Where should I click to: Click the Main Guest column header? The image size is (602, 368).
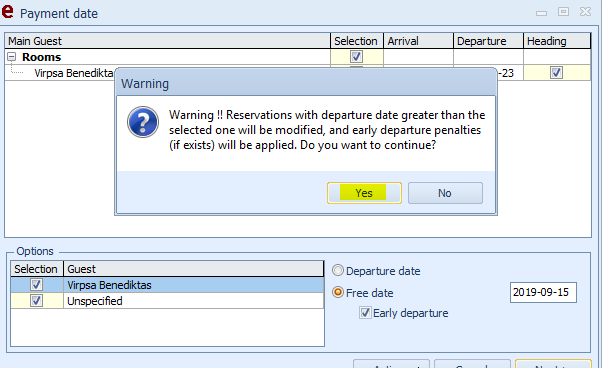tap(167, 41)
